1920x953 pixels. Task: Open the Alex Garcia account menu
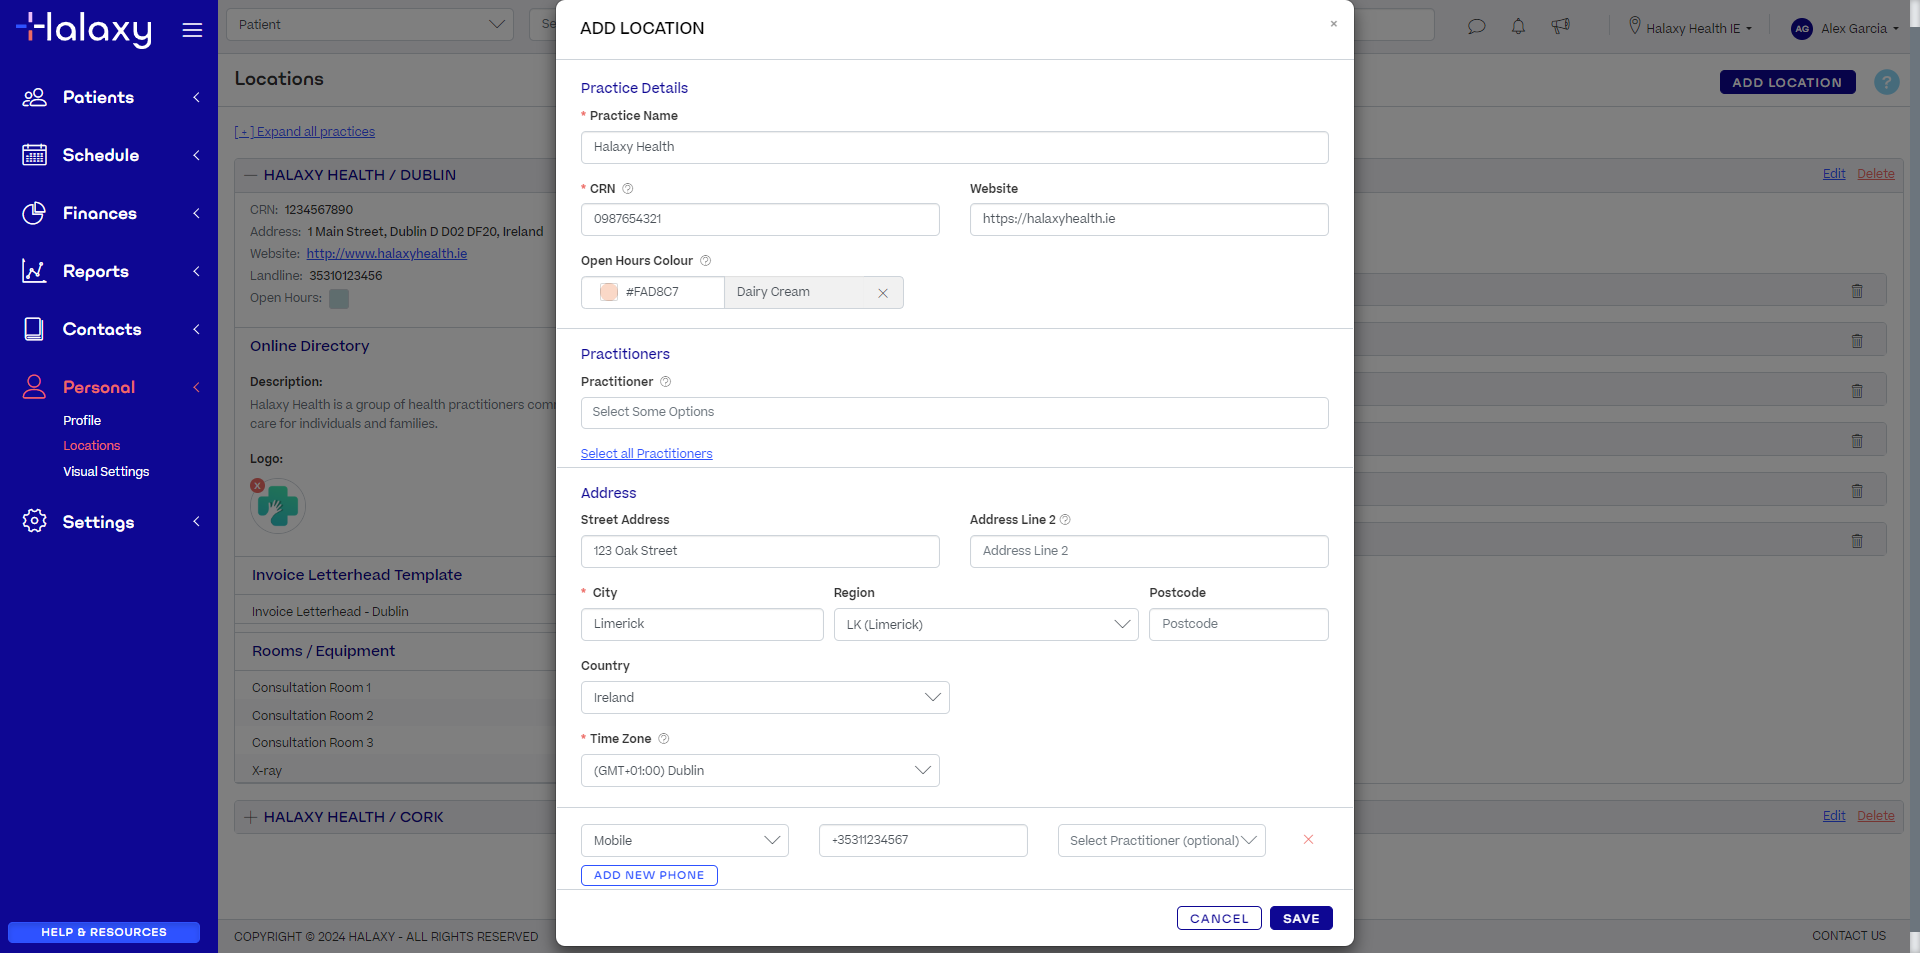(1858, 29)
